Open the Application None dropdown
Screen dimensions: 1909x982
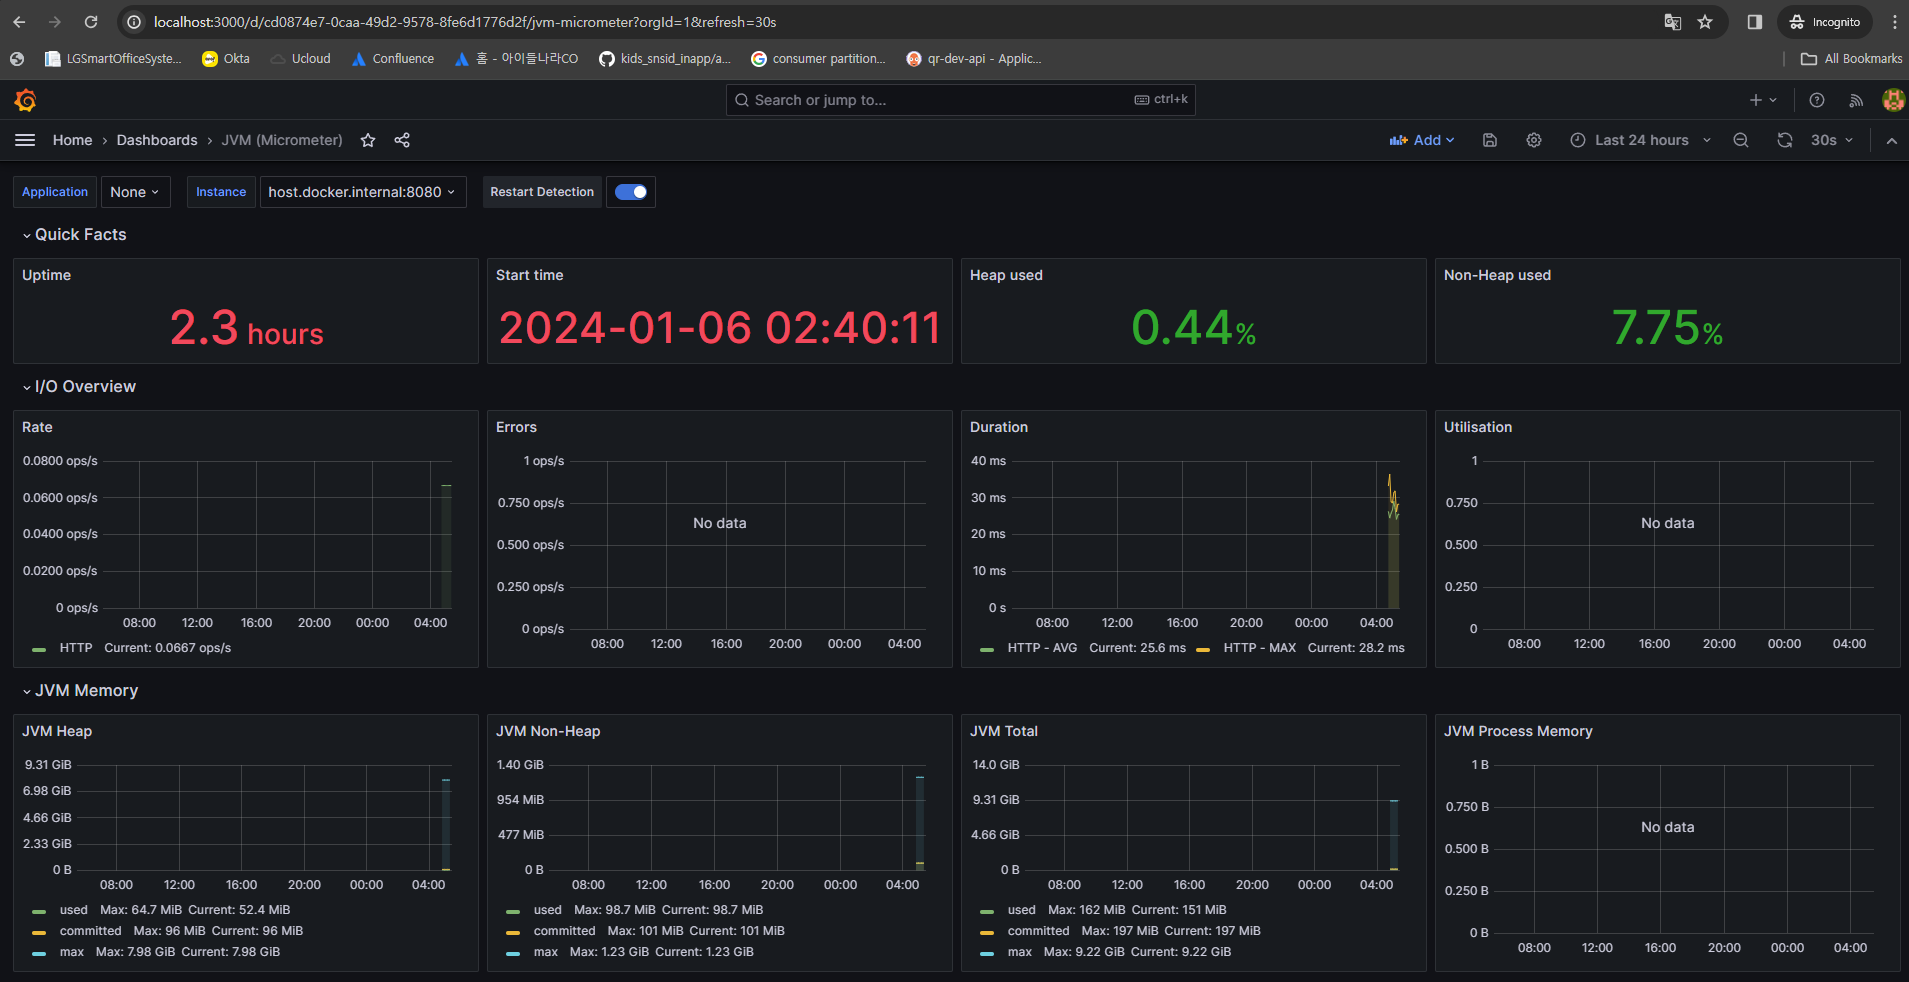[x=135, y=192]
